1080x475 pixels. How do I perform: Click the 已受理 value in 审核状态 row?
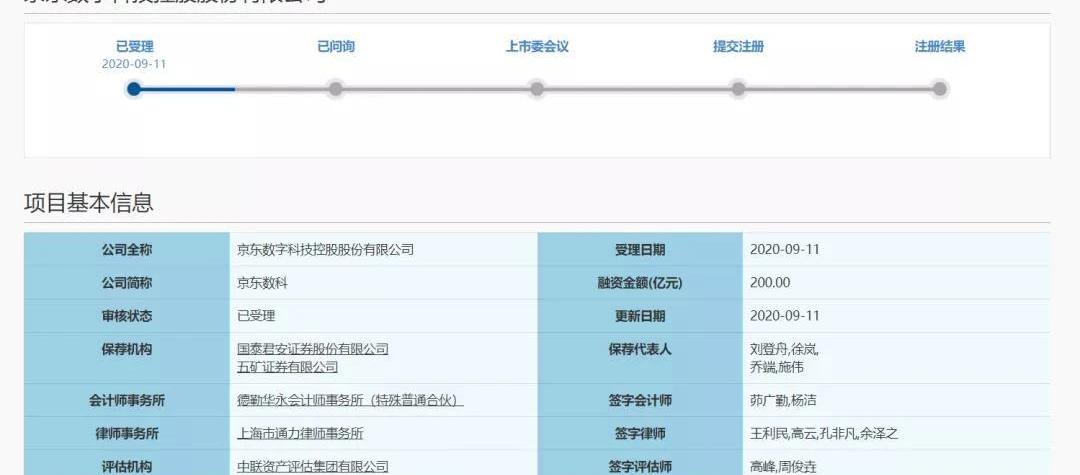pos(256,316)
